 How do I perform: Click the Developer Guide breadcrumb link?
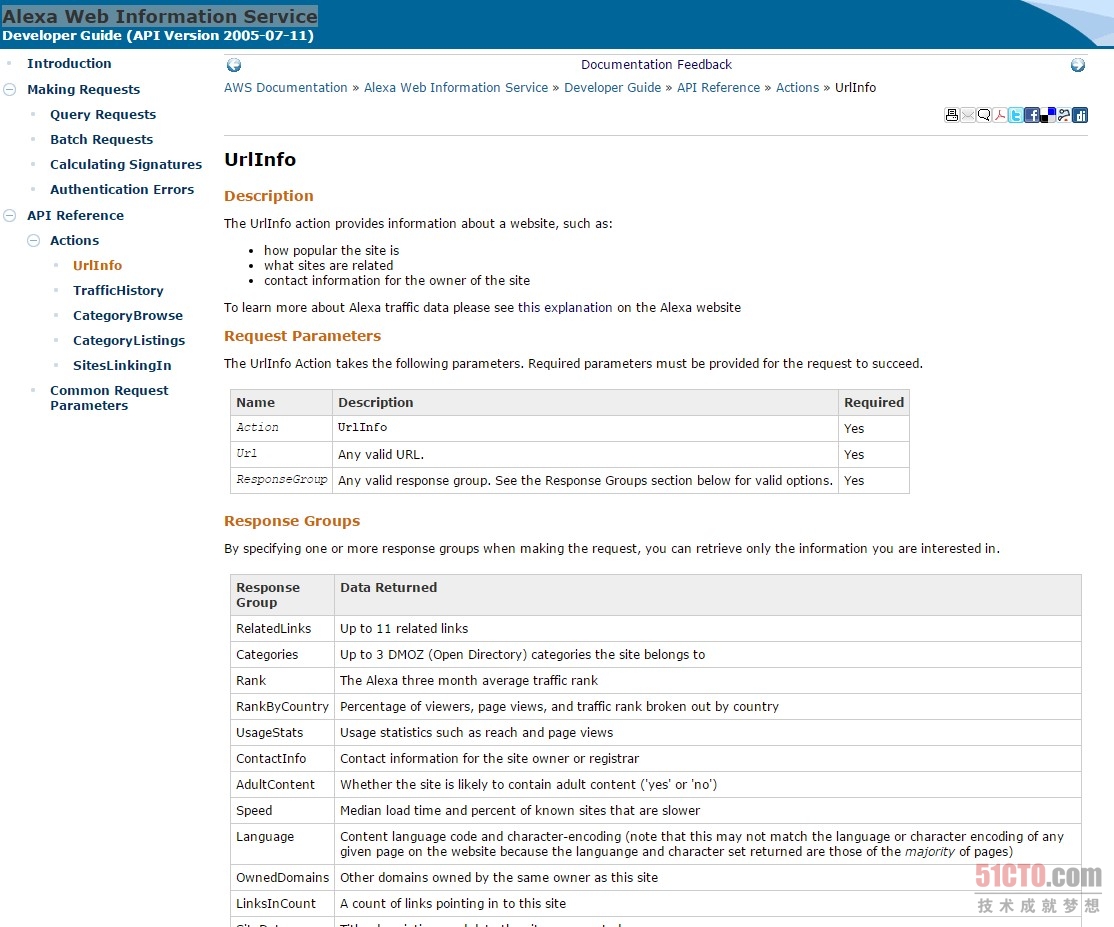[x=612, y=88]
